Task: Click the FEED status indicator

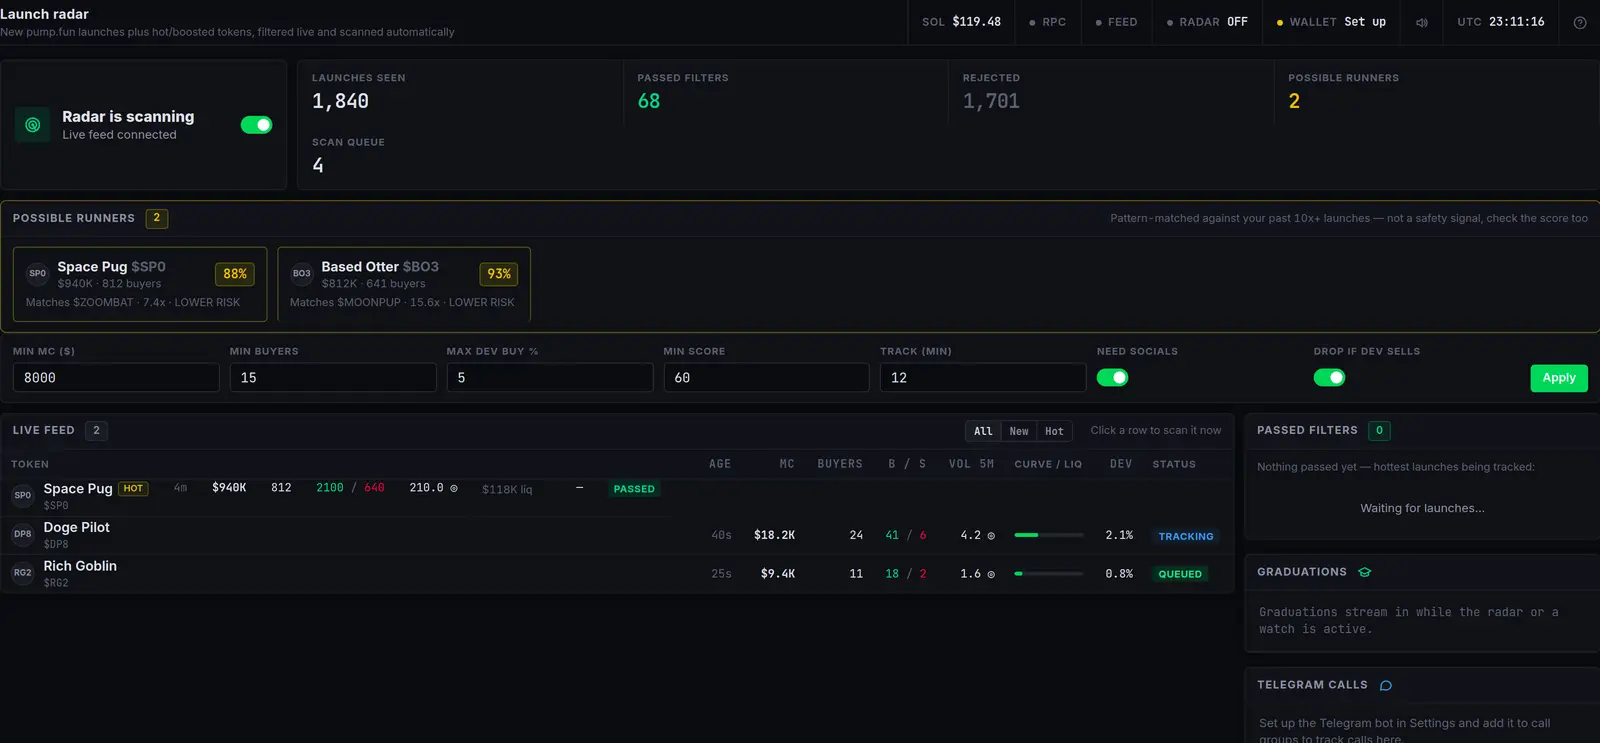Action: coord(1116,22)
